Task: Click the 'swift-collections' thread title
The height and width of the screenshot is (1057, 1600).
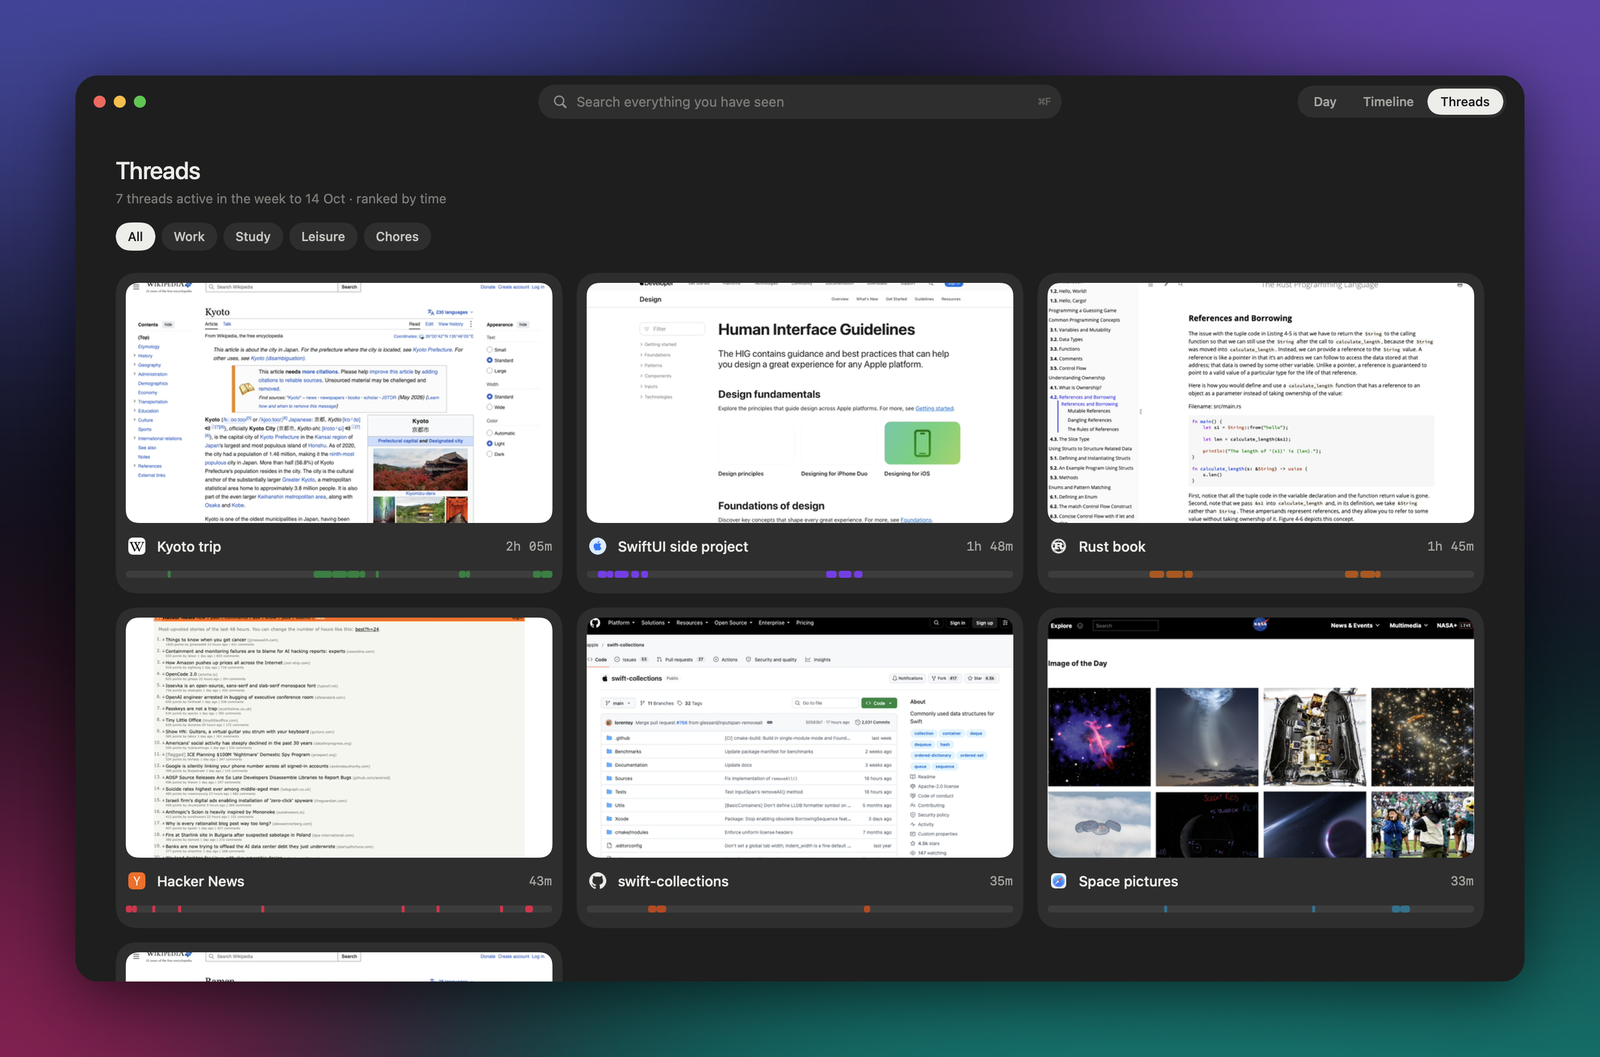Action: pyautogui.click(x=673, y=882)
